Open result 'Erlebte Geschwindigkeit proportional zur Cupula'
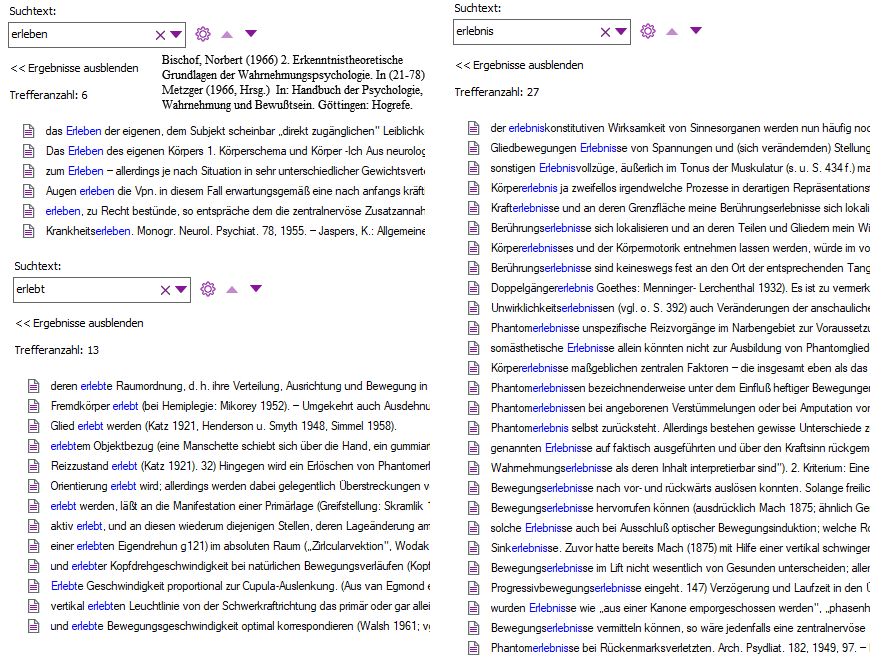The image size is (884, 663). pyautogui.click(x=240, y=586)
